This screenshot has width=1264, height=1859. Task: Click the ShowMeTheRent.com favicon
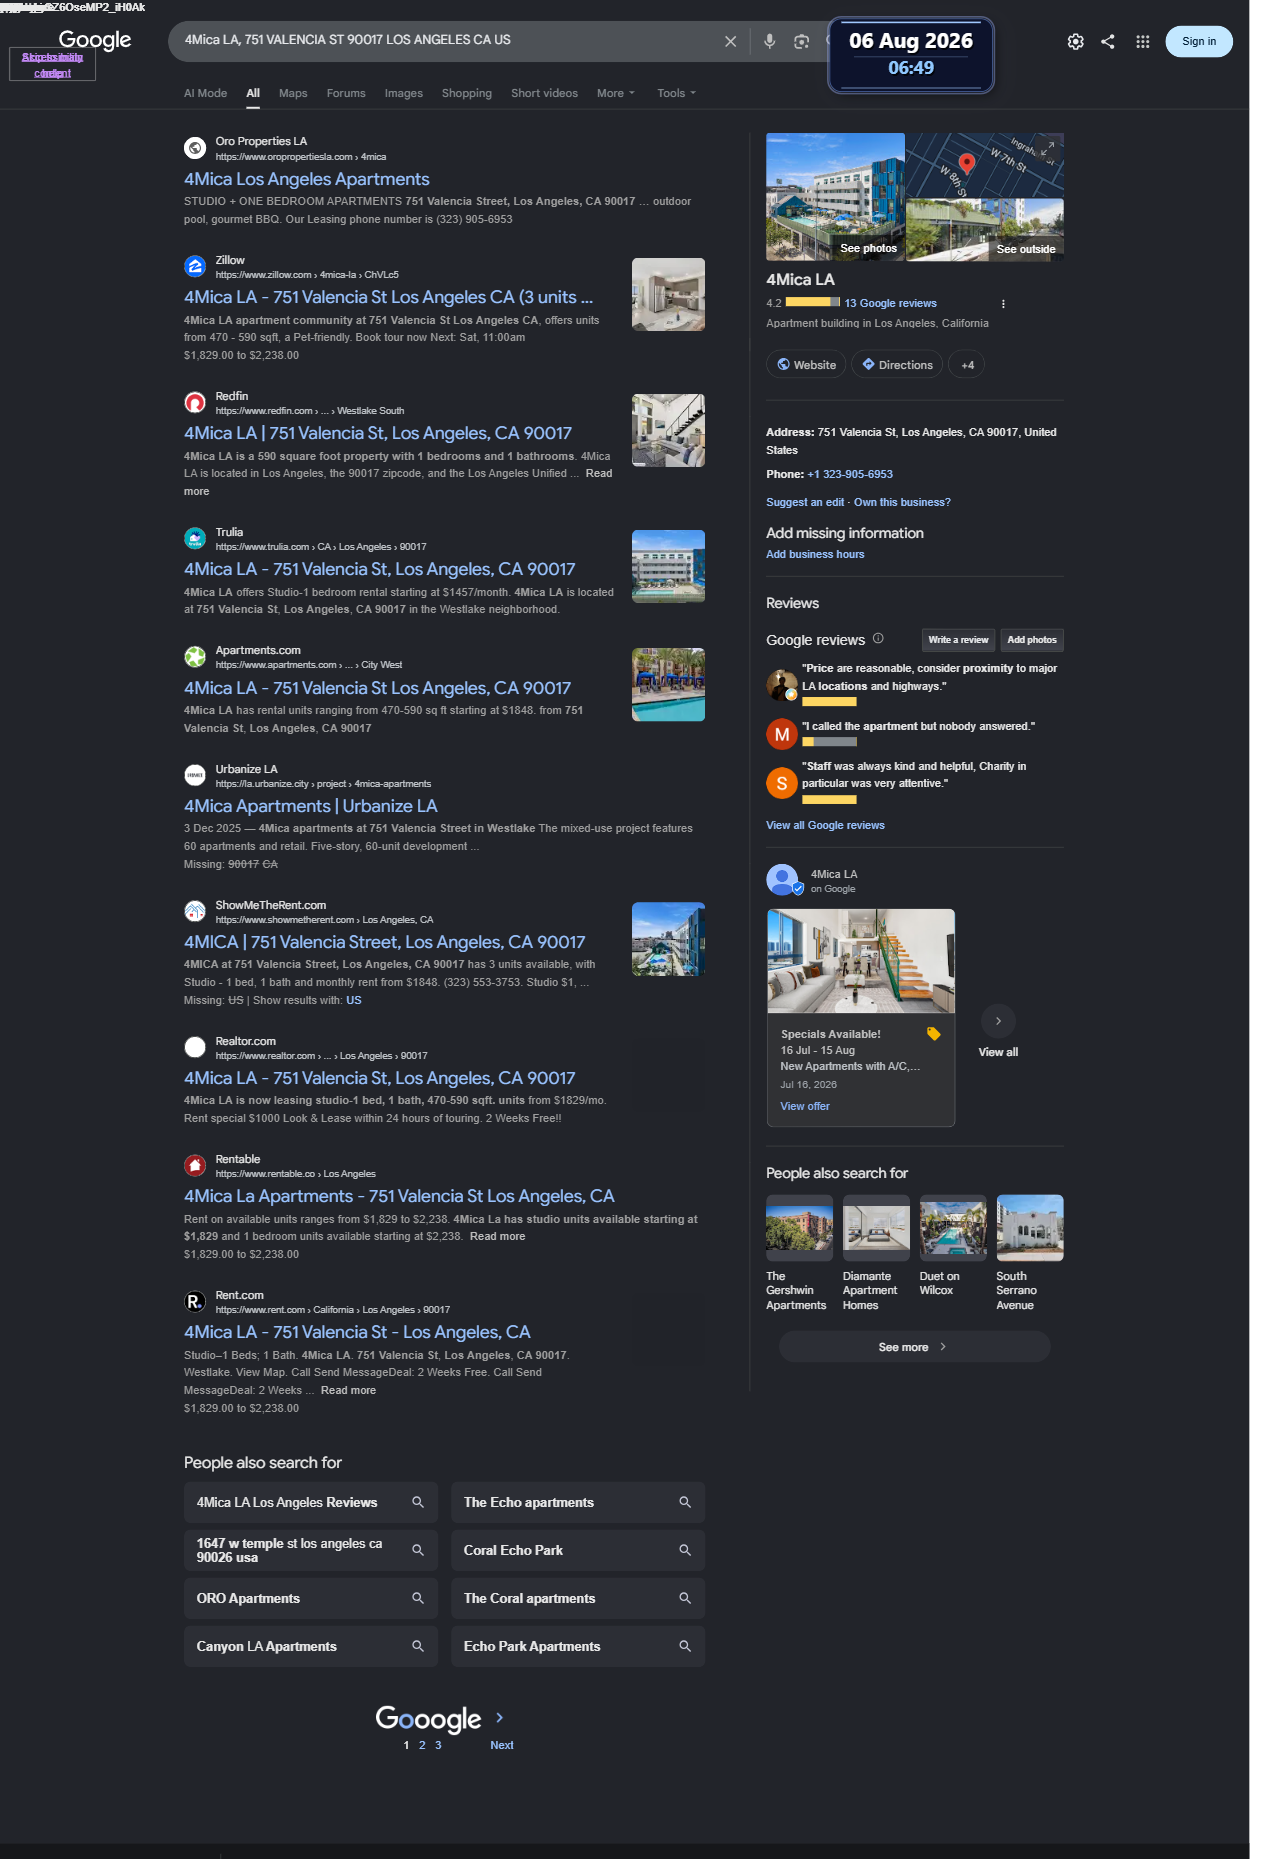[x=195, y=911]
